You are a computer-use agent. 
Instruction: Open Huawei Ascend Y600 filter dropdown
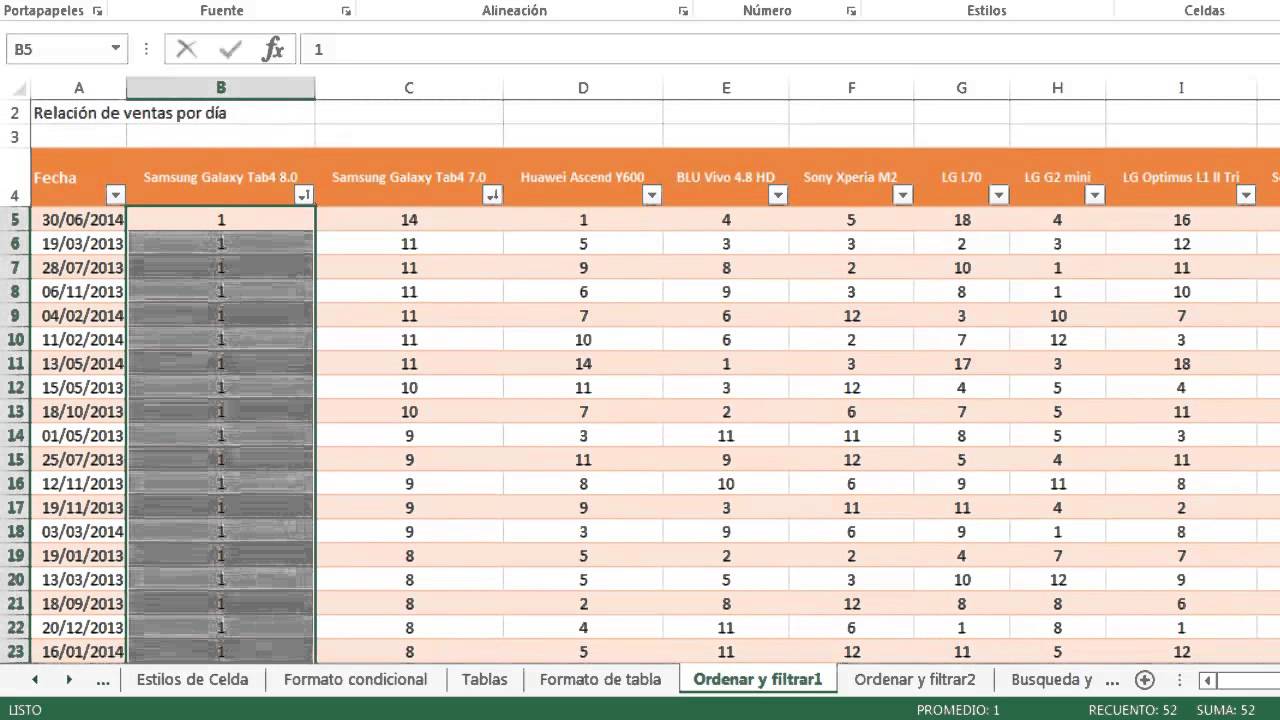pyautogui.click(x=652, y=196)
